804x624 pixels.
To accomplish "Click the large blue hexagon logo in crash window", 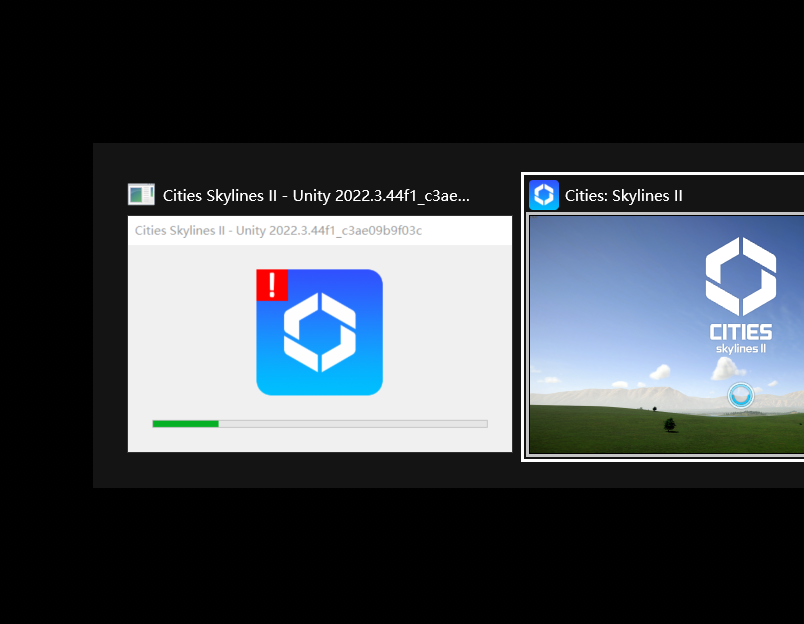I will (x=320, y=334).
